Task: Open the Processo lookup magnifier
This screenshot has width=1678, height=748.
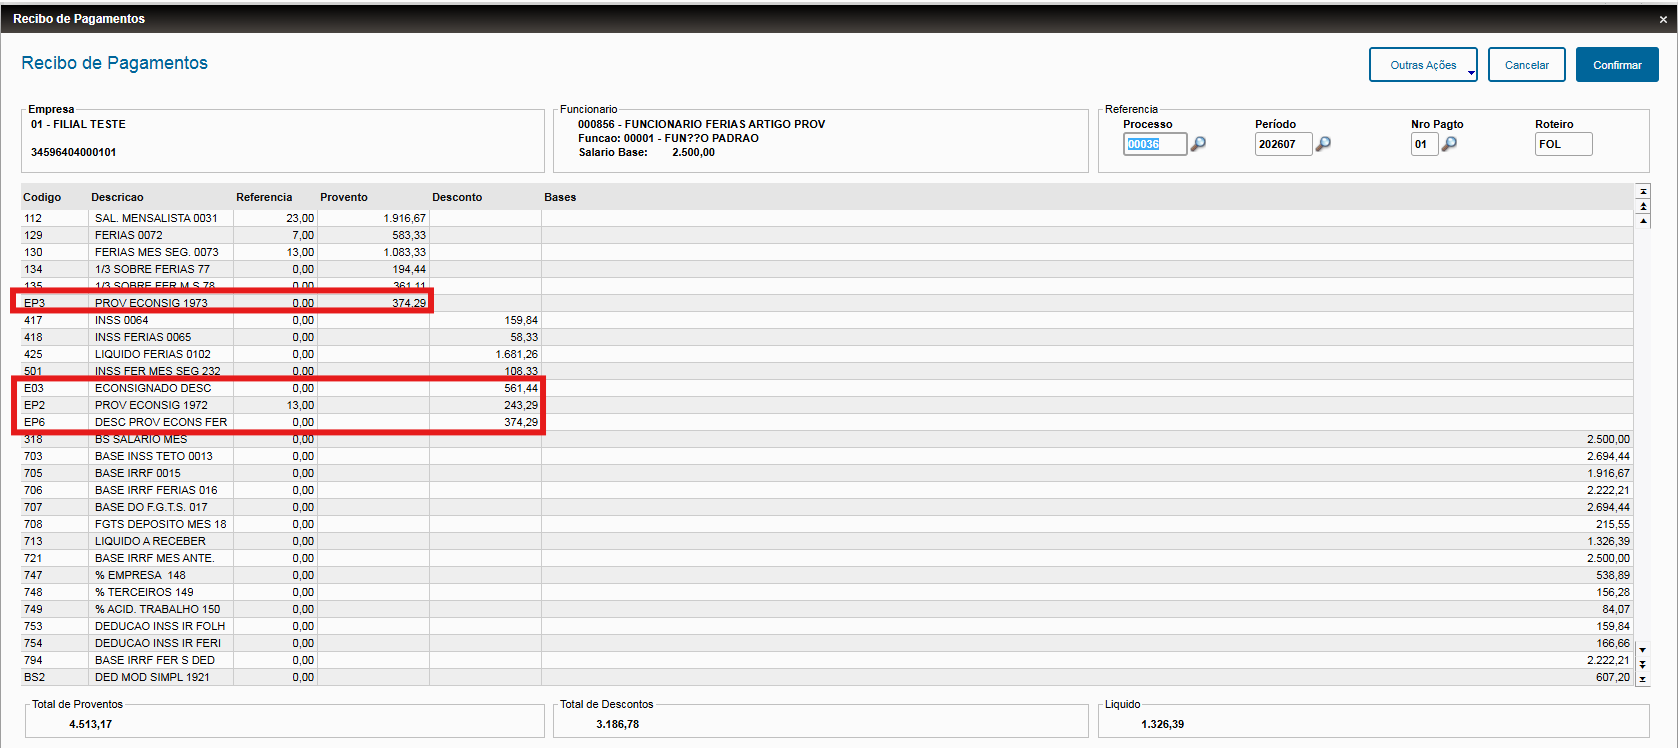Action: [1198, 144]
